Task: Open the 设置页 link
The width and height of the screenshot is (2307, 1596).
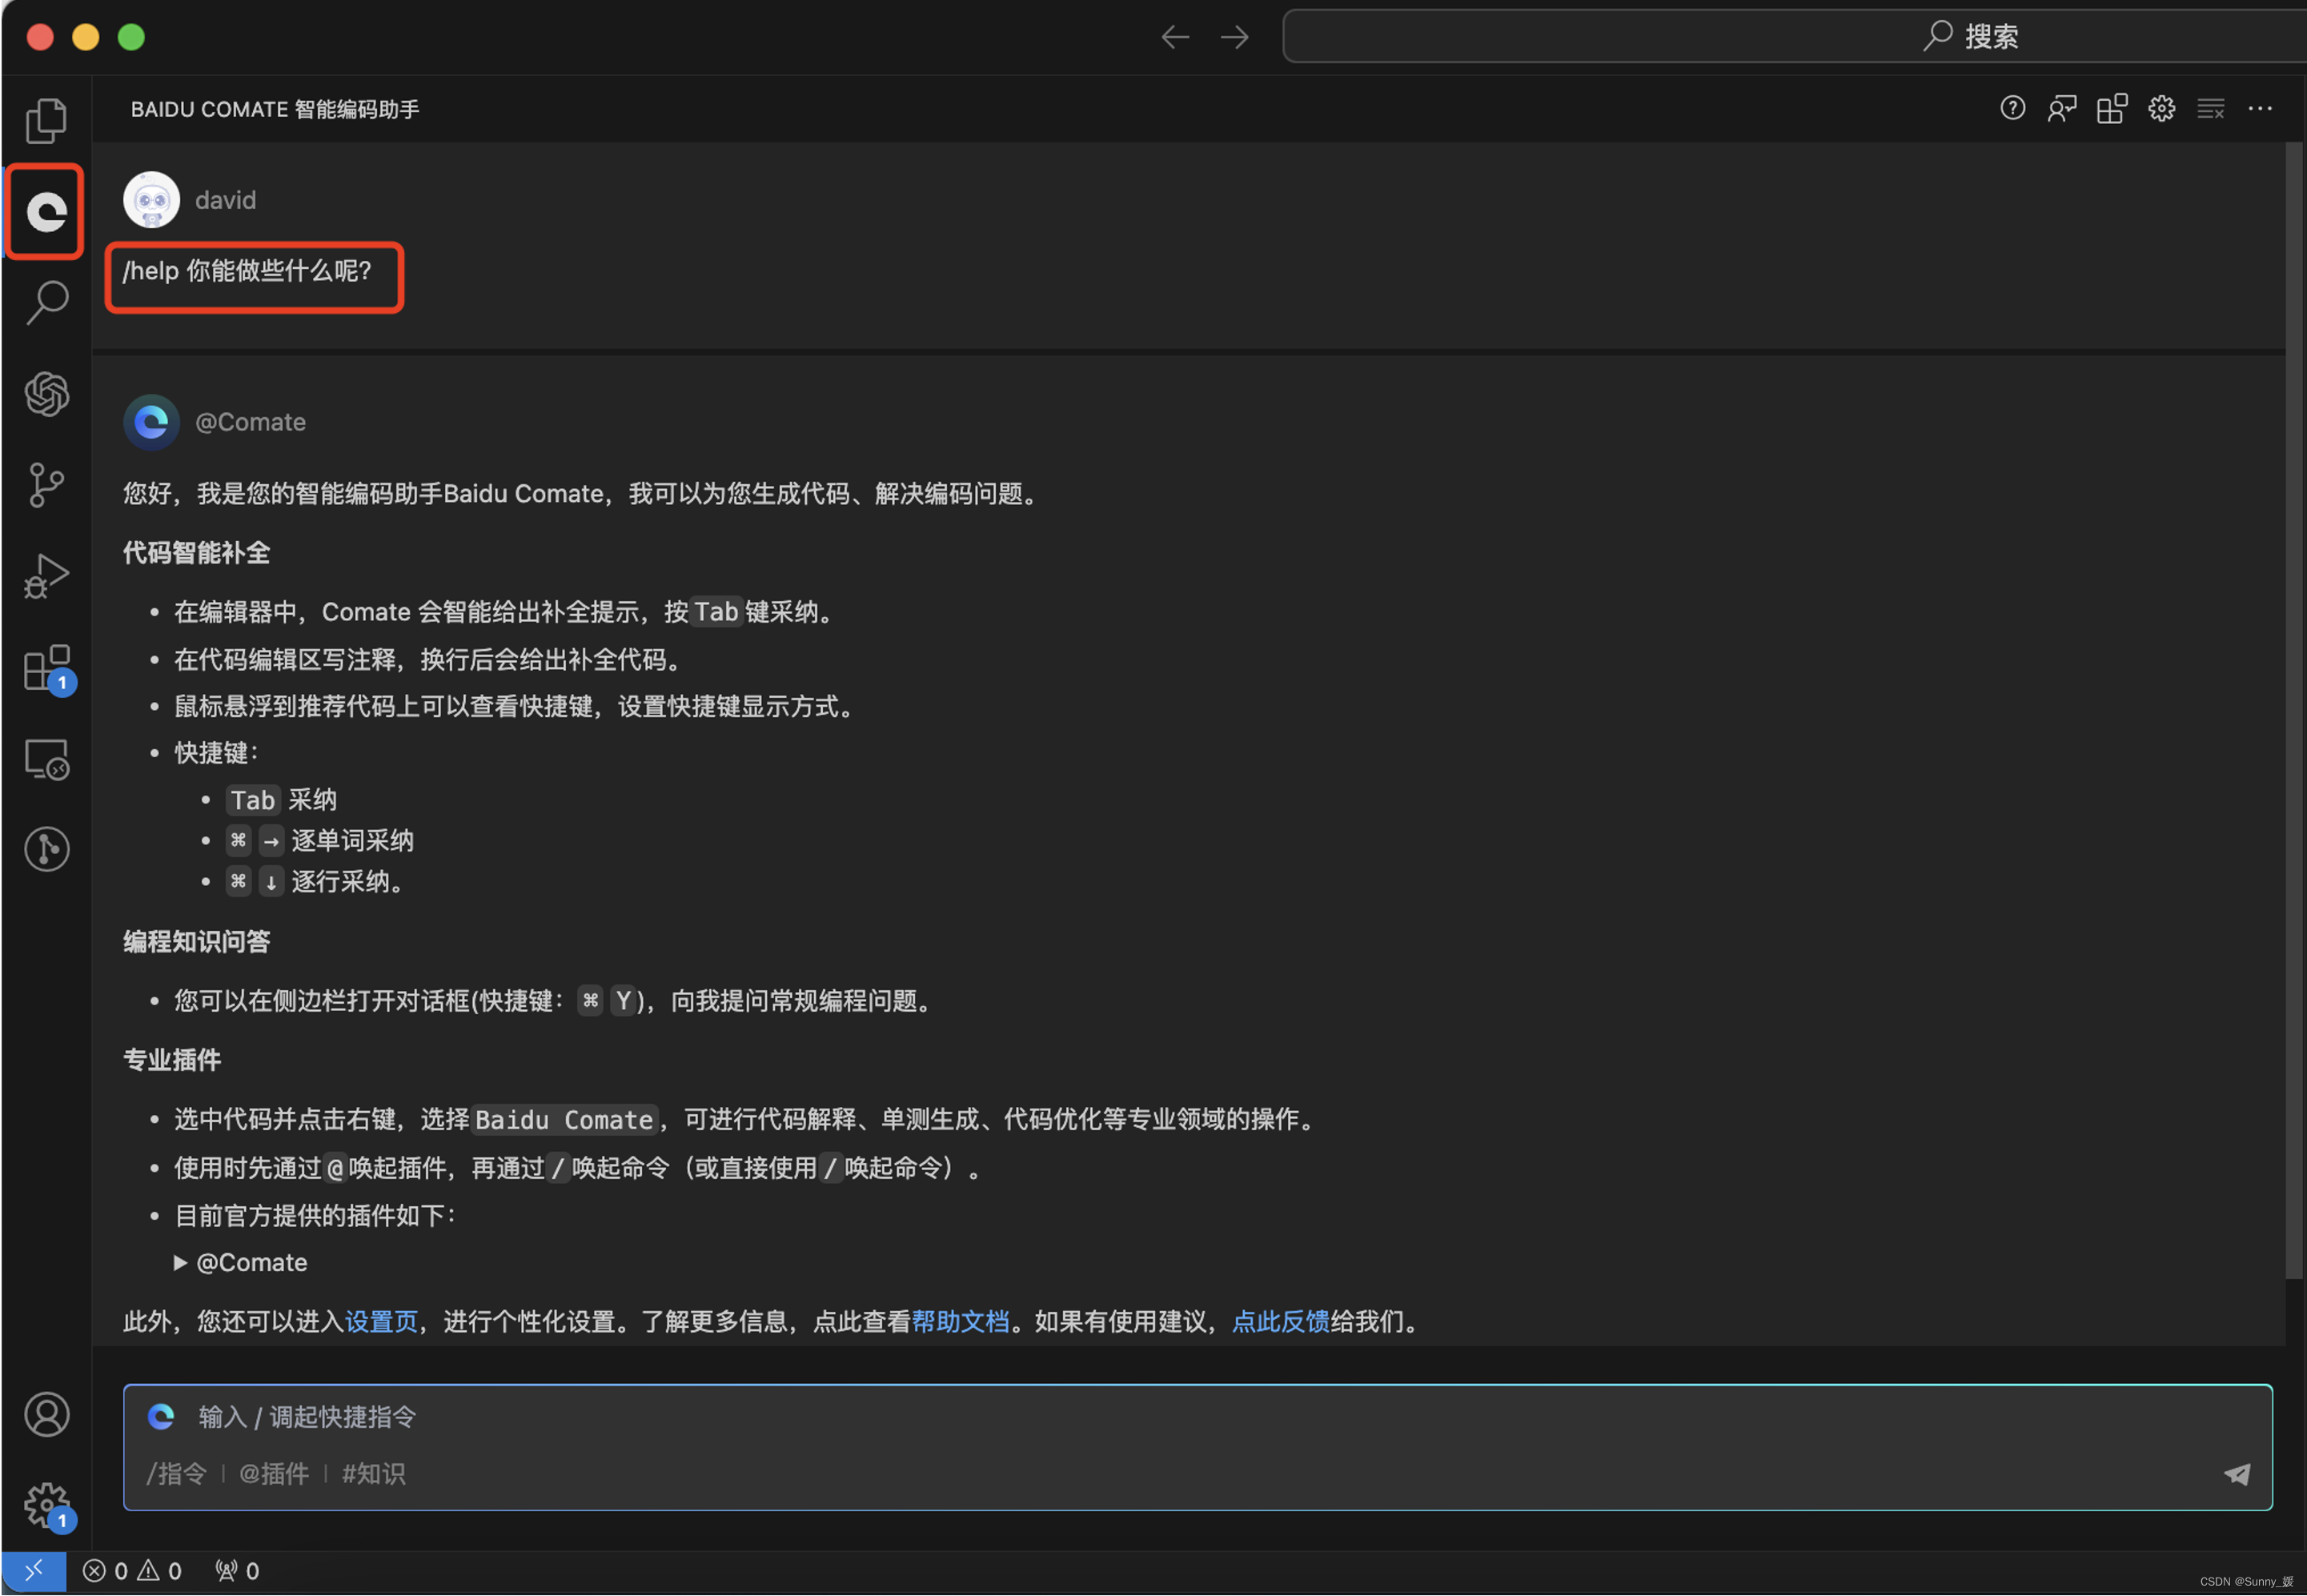Action: pyautogui.click(x=381, y=1322)
